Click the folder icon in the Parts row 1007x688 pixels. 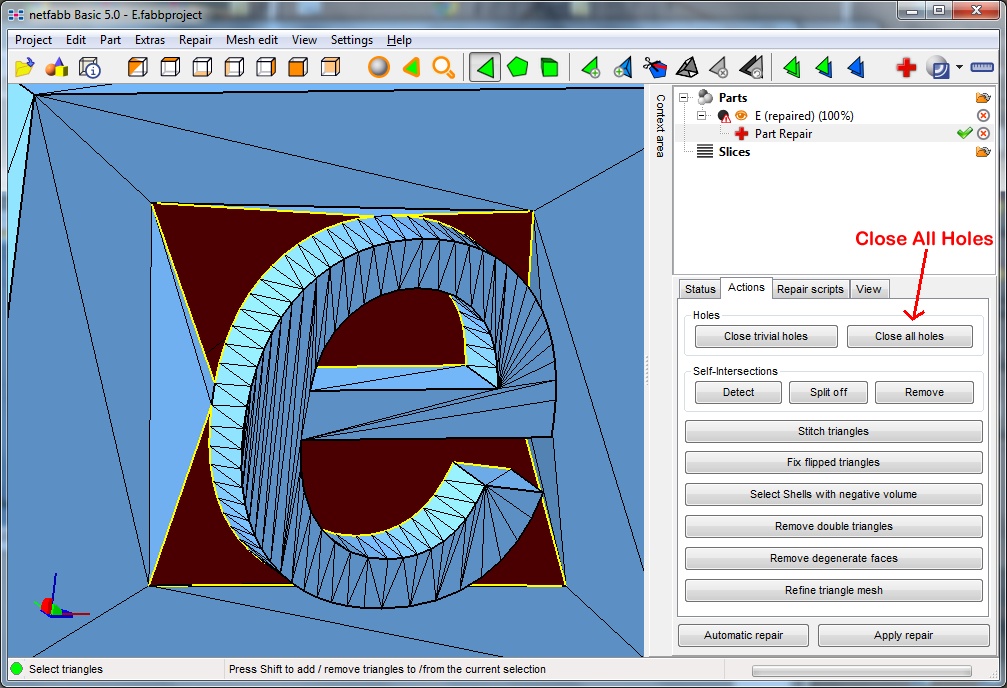point(983,98)
